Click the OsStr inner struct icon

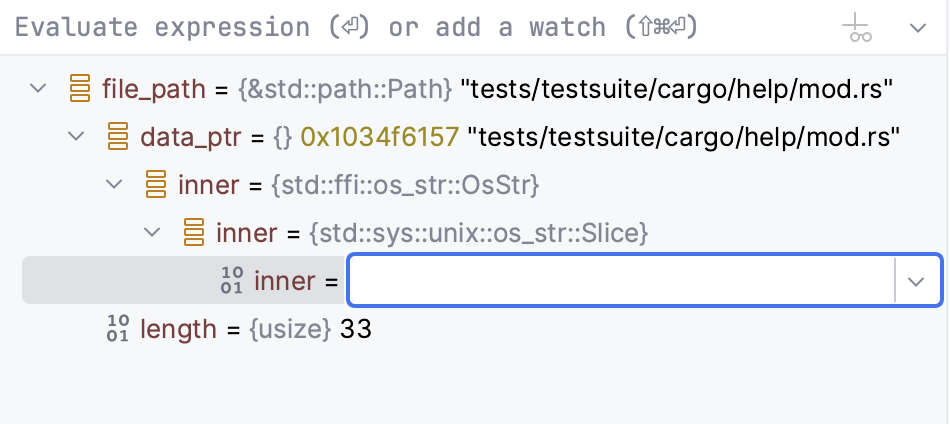point(156,184)
